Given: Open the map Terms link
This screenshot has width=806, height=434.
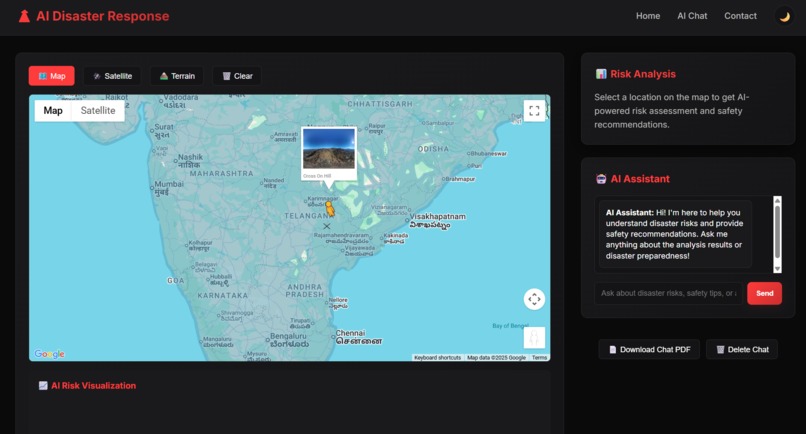Looking at the screenshot, I should 539,357.
